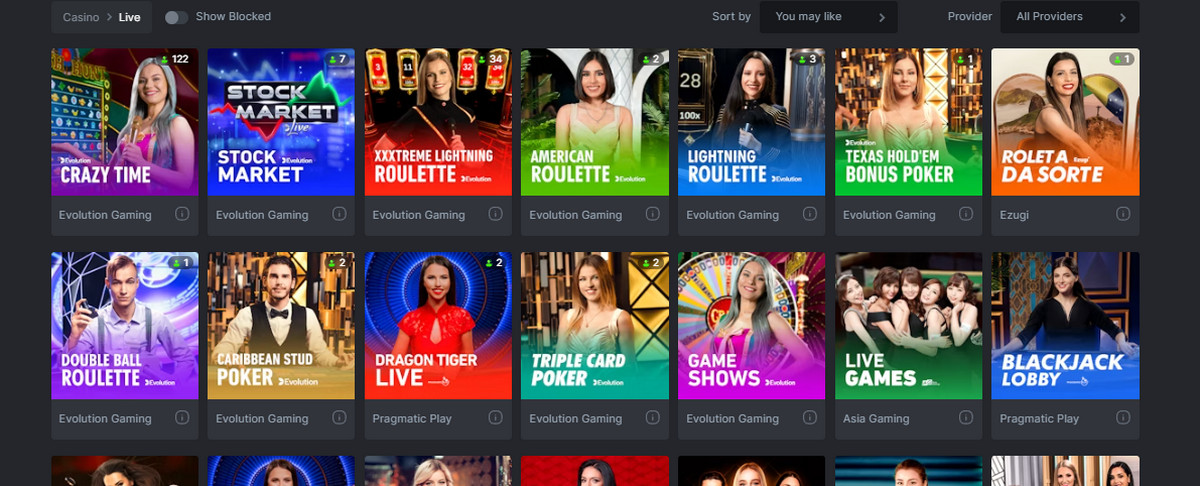Image resolution: width=1200 pixels, height=486 pixels.
Task: Launch Lightning Roulette game
Action: click(752, 122)
